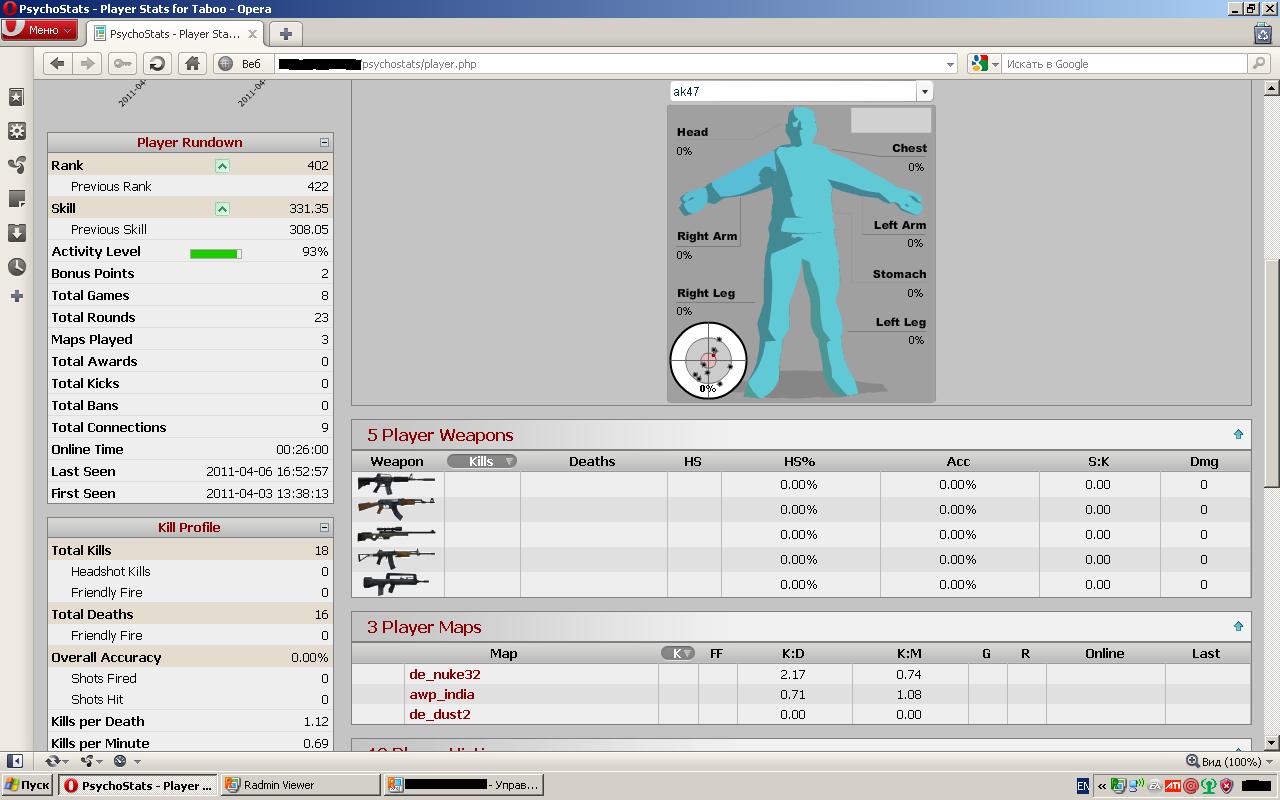This screenshot has height=800, width=1280.
Task: Click the EN language indicator
Action: (x=1083, y=786)
